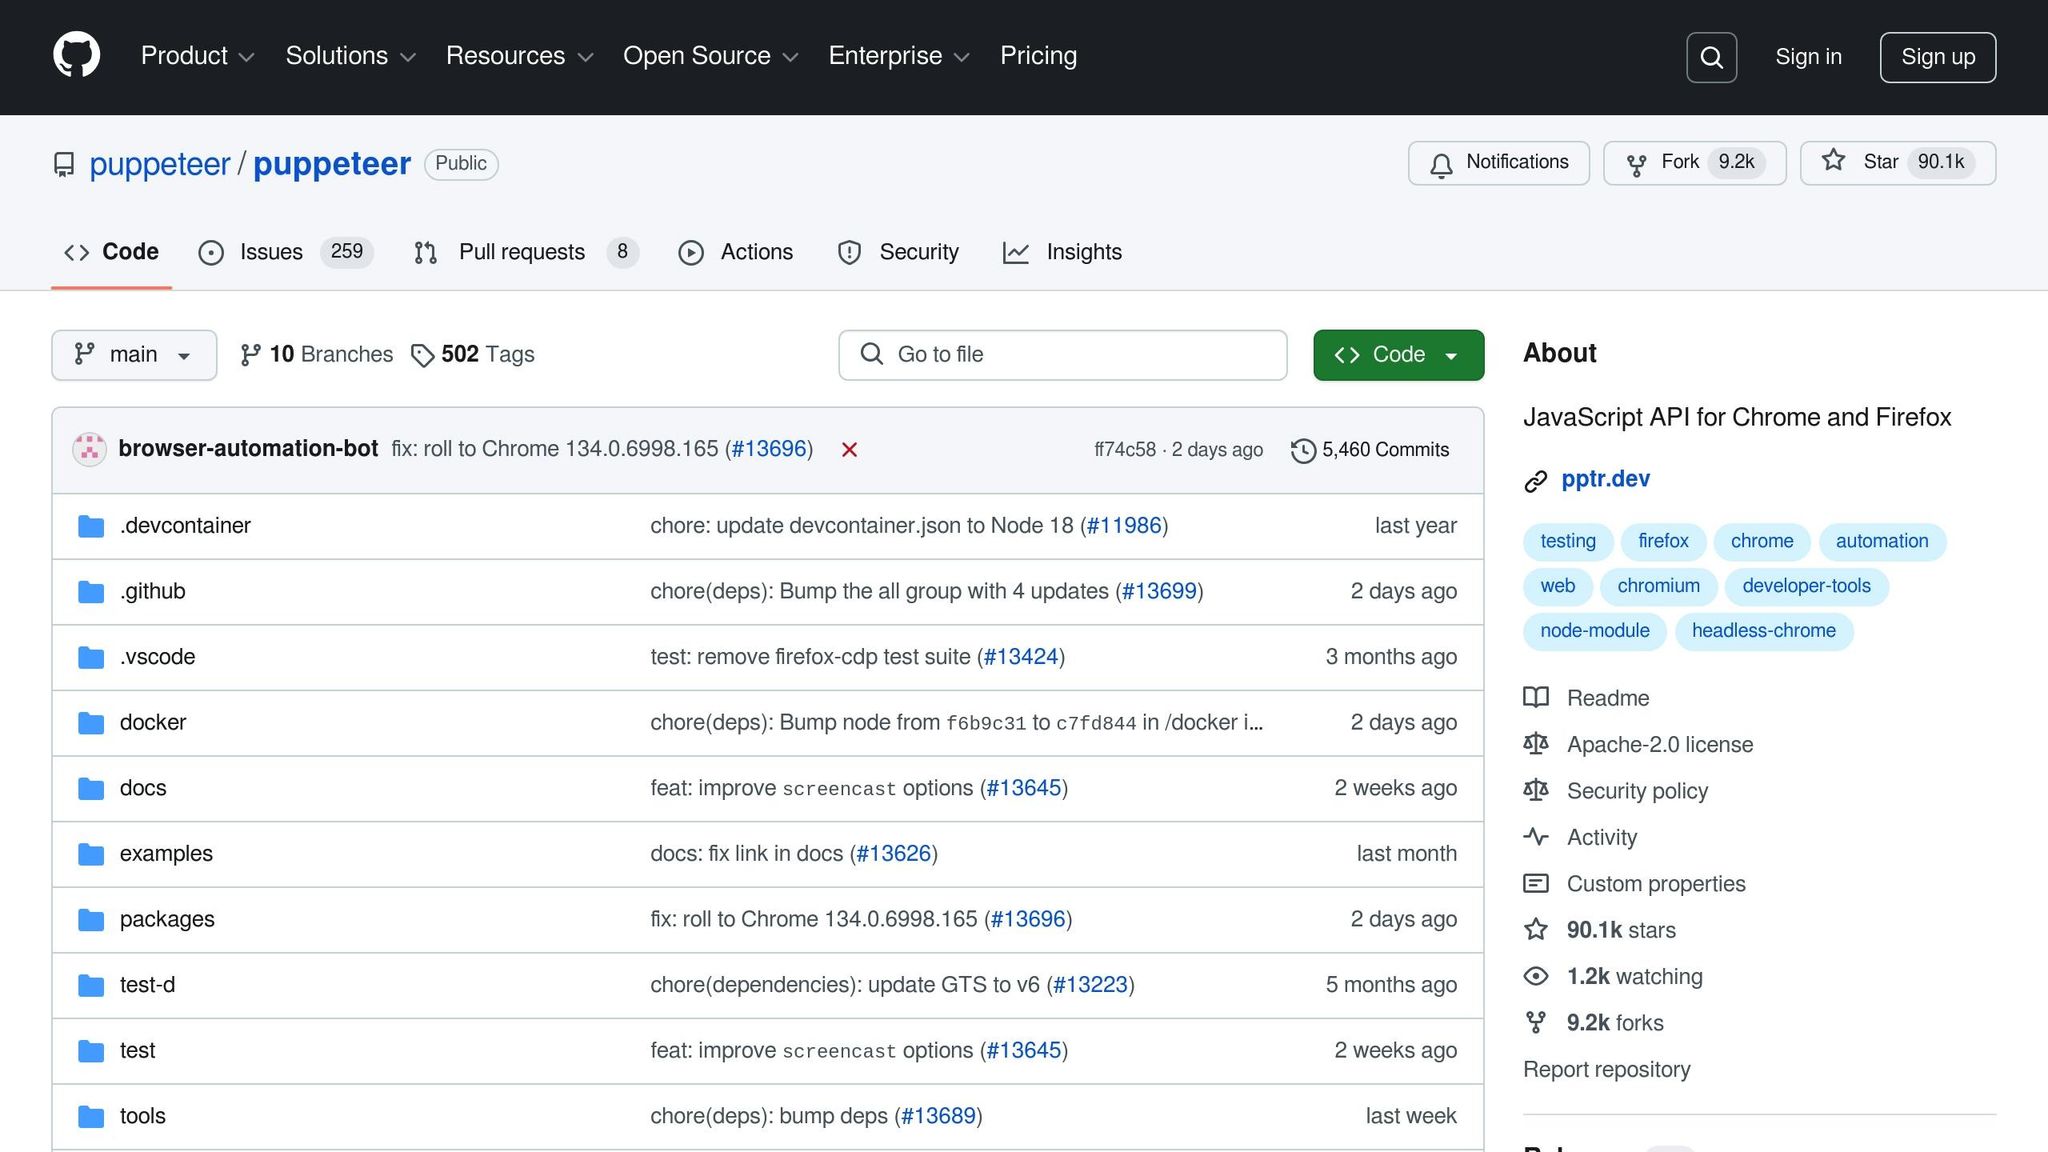The image size is (2048, 1152).
Task: Expand the main branch selector
Action: click(x=134, y=355)
